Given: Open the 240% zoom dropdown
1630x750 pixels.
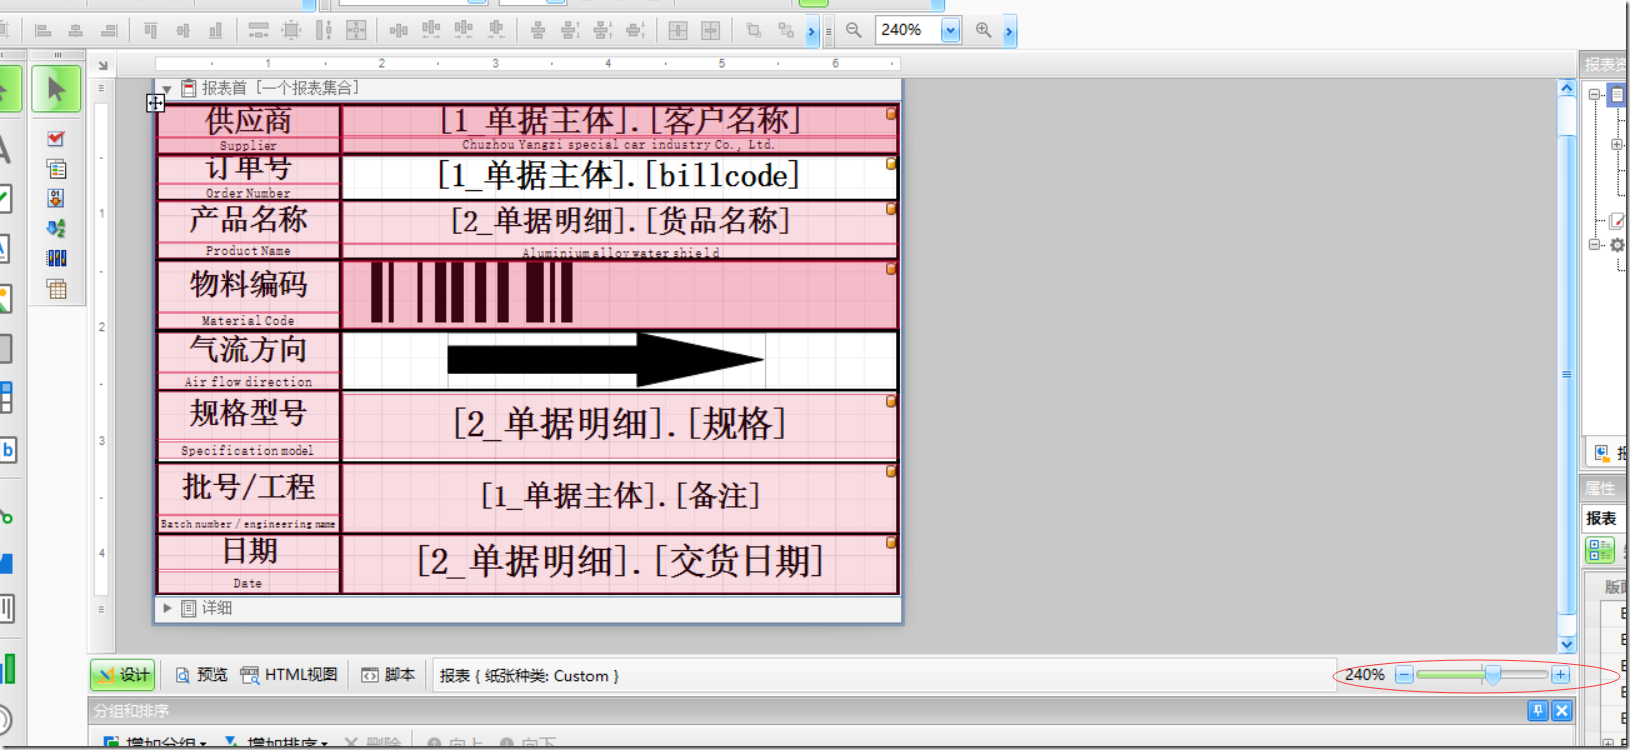Looking at the screenshot, I should [950, 31].
